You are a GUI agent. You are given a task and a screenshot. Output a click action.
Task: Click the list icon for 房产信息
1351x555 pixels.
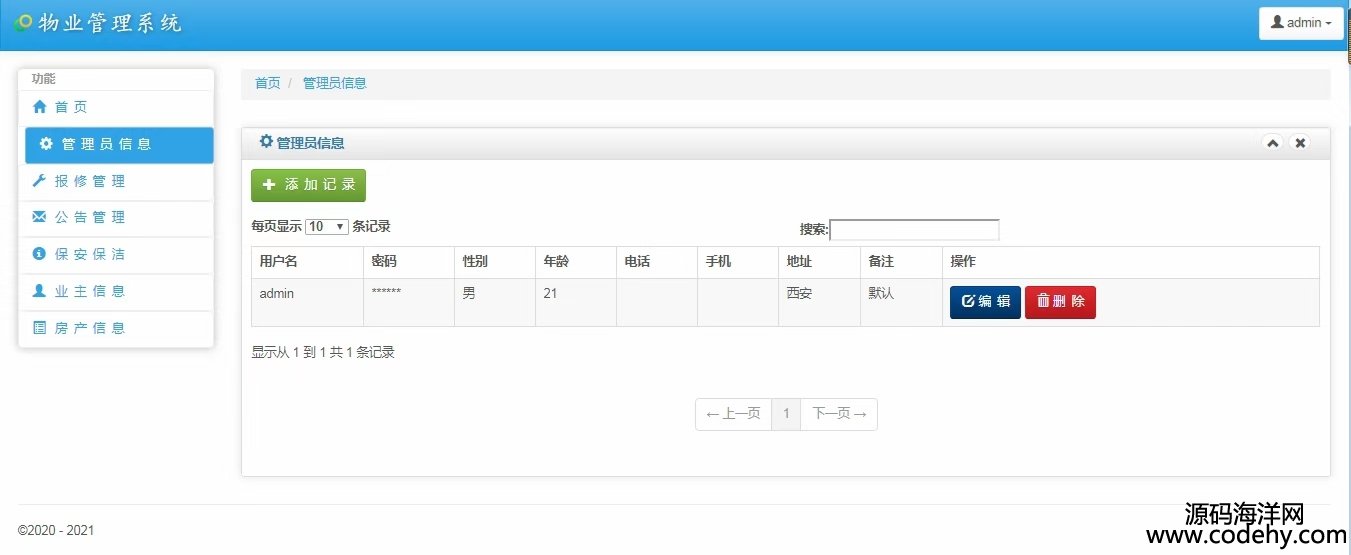40,328
